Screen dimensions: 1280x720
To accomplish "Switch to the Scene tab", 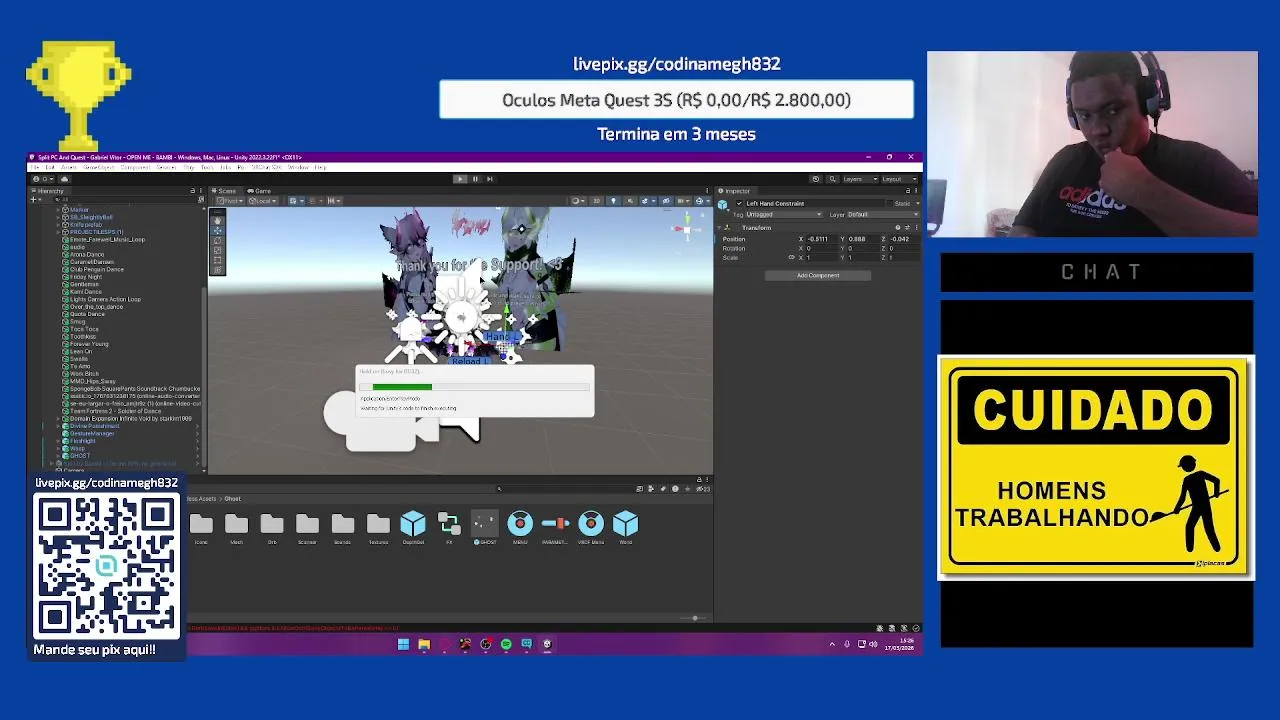I will (x=226, y=191).
